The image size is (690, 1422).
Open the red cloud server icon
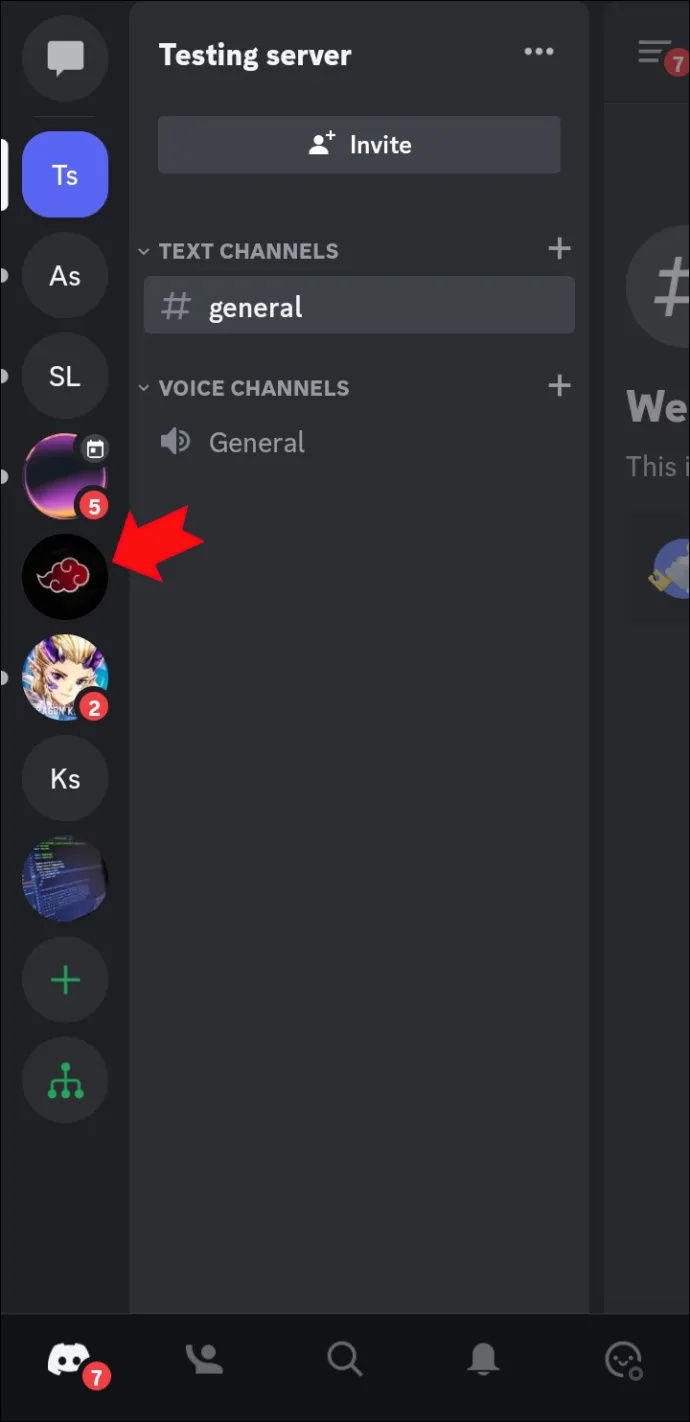(x=65, y=577)
